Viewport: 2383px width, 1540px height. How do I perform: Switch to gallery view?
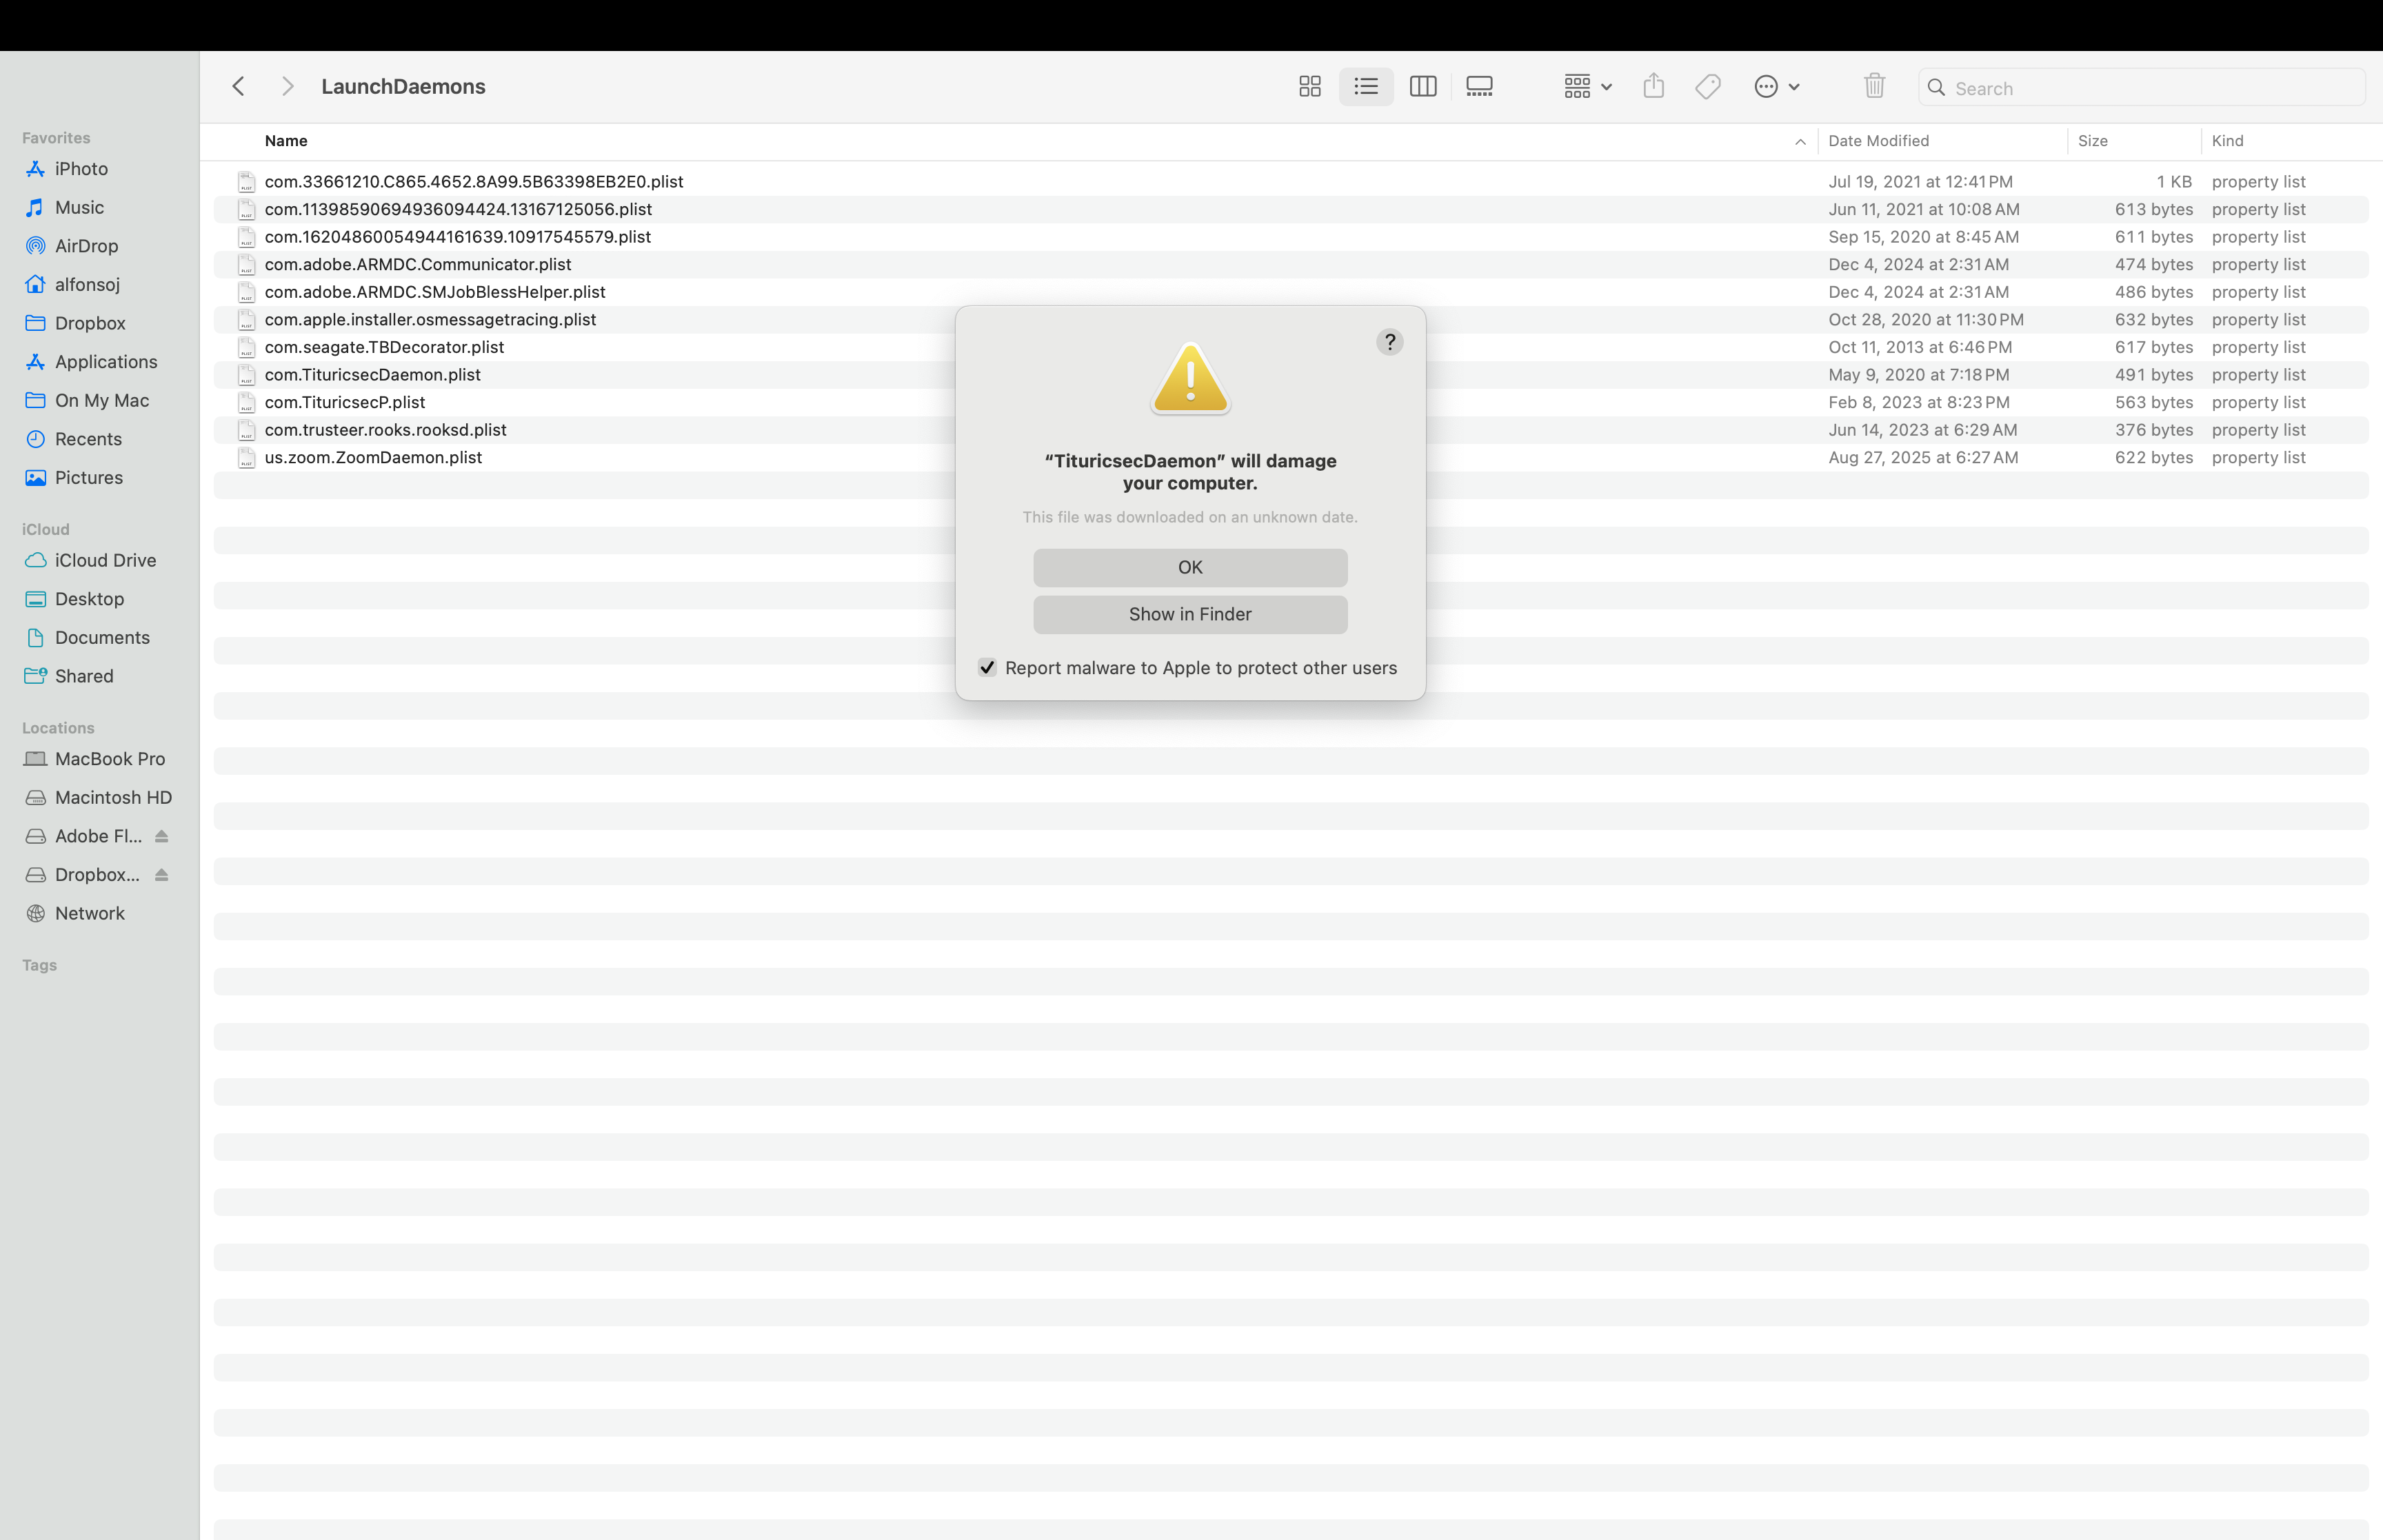click(1479, 87)
